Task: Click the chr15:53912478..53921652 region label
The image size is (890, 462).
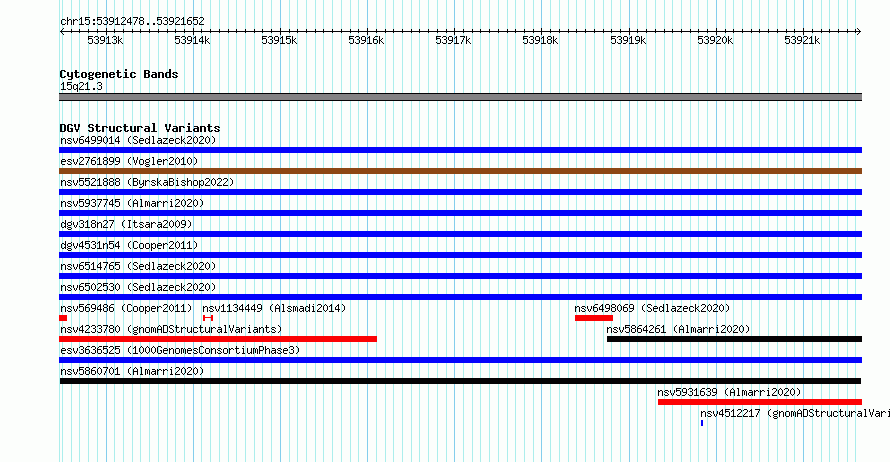Action: tap(132, 22)
